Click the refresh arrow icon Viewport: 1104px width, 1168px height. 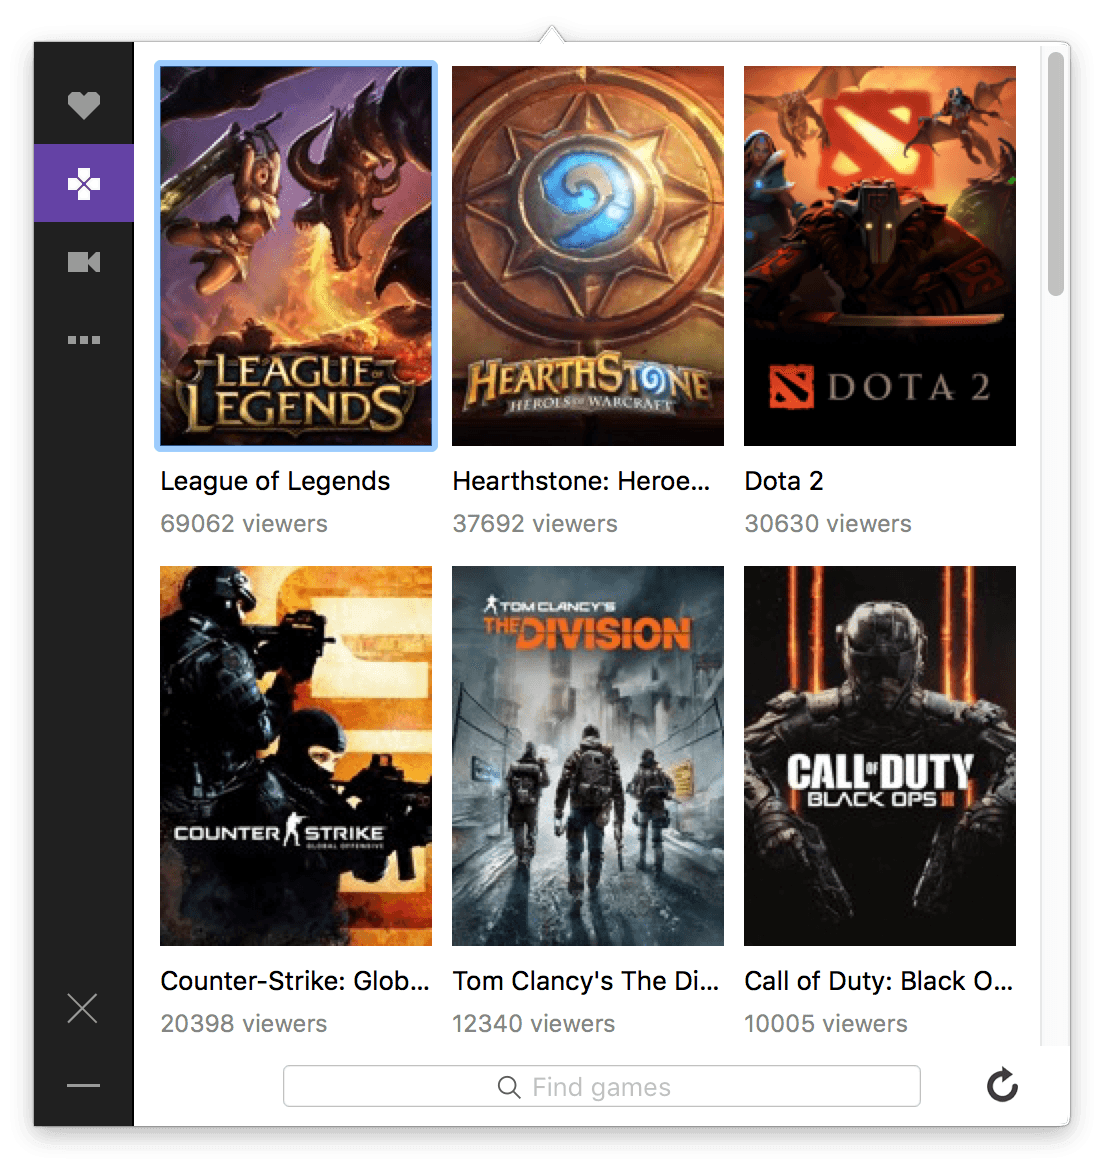click(x=1002, y=1085)
